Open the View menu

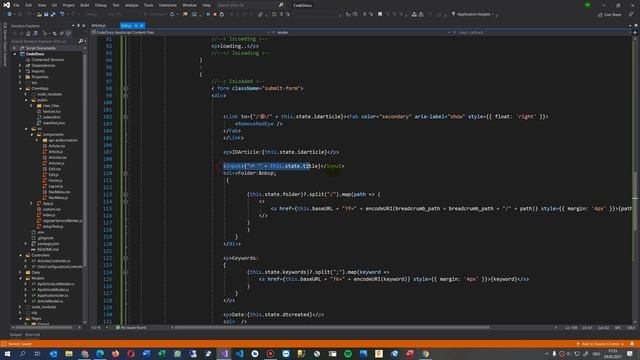[x=42, y=5]
